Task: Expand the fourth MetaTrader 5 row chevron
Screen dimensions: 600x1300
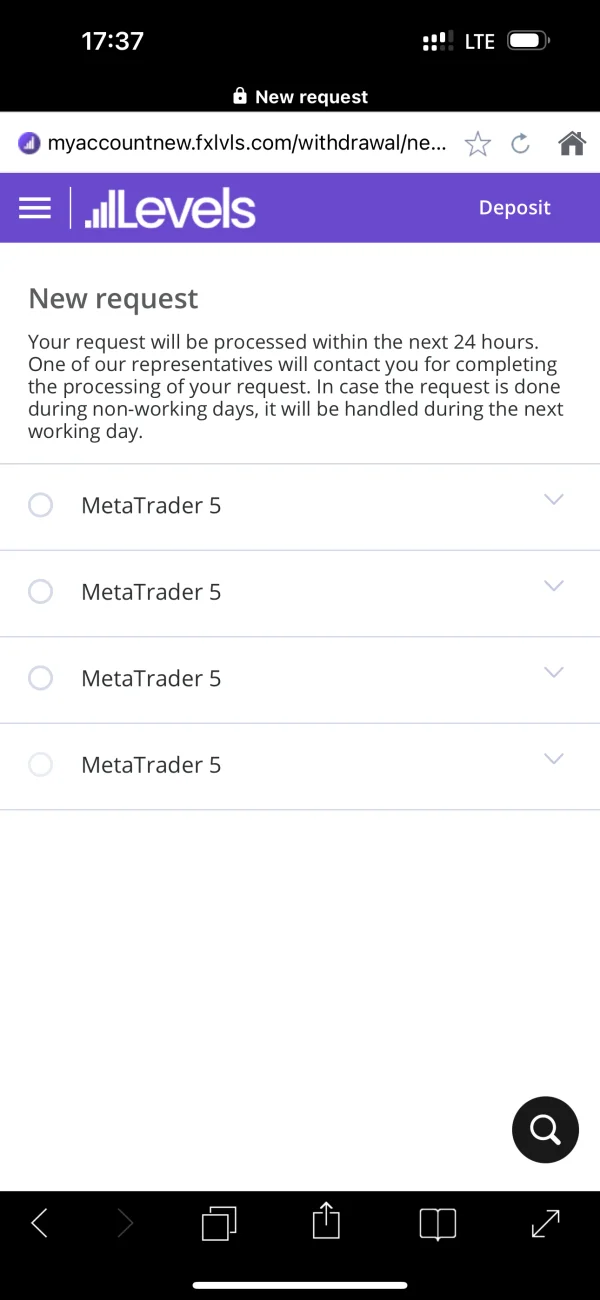Action: click(553, 759)
